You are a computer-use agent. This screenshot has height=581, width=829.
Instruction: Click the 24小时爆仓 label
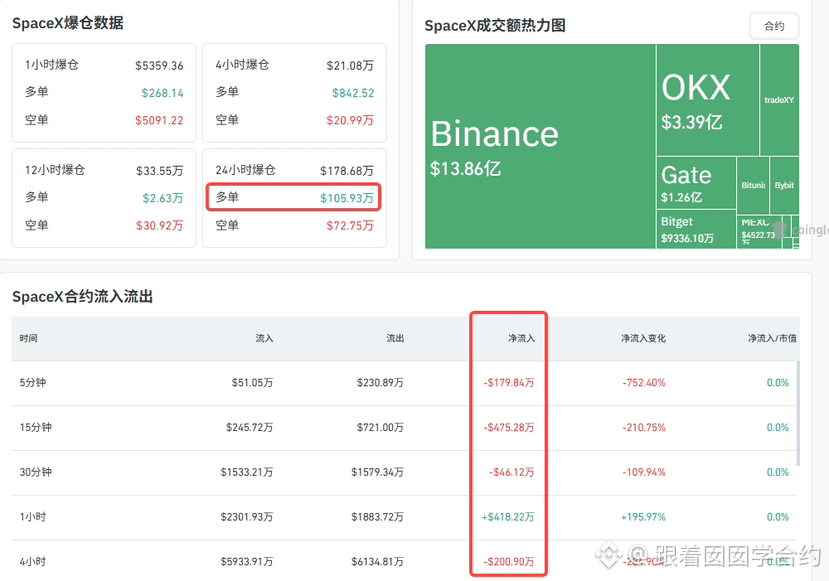245,170
